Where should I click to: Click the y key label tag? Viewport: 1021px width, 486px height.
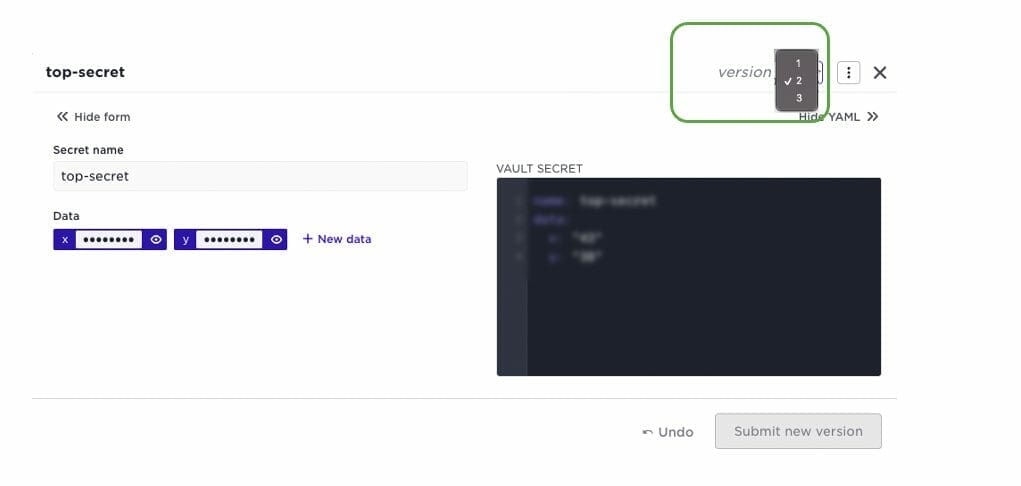pos(186,240)
